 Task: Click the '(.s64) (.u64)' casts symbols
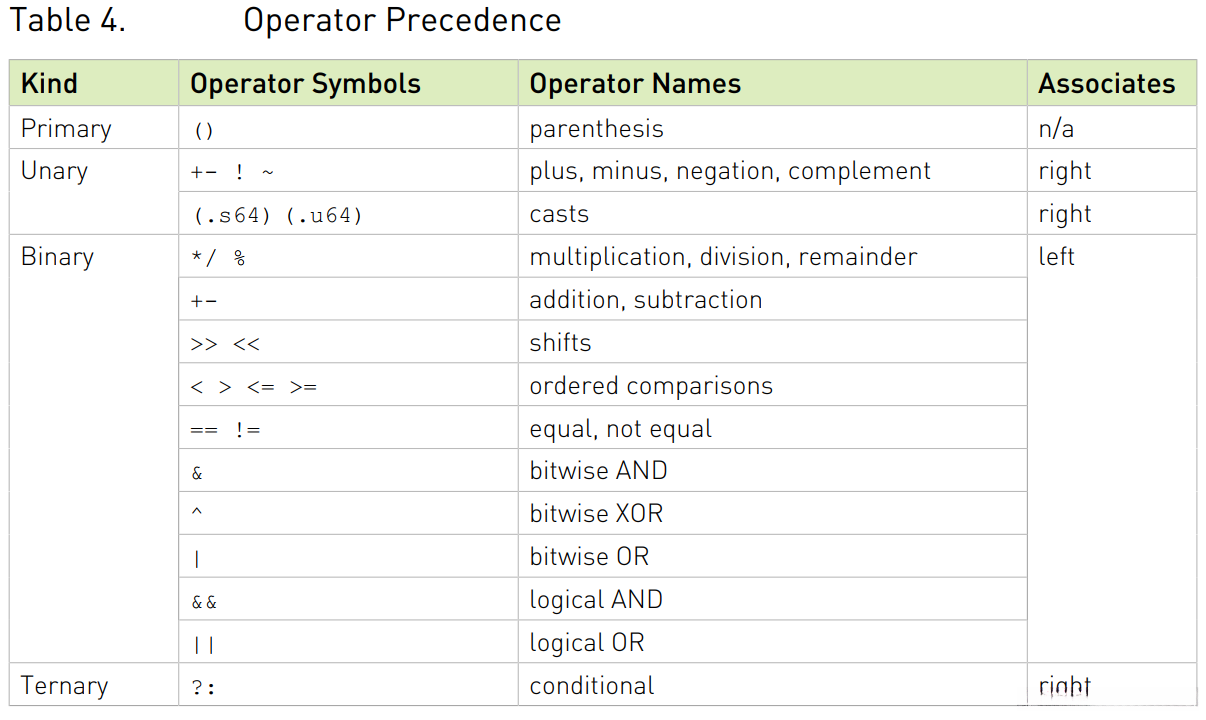276,215
